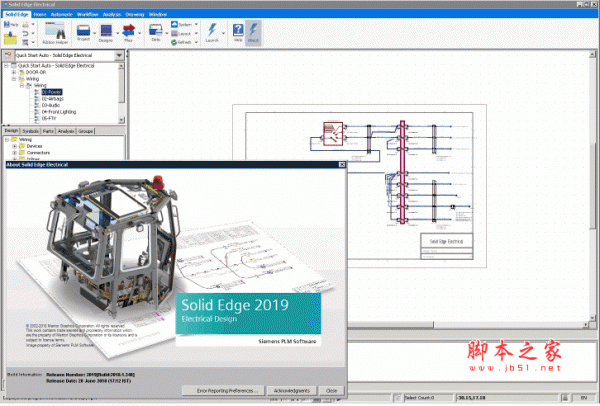Open the Ribbon Helper binoculars tool
Image resolution: width=600 pixels, height=406 pixels.
55,31
